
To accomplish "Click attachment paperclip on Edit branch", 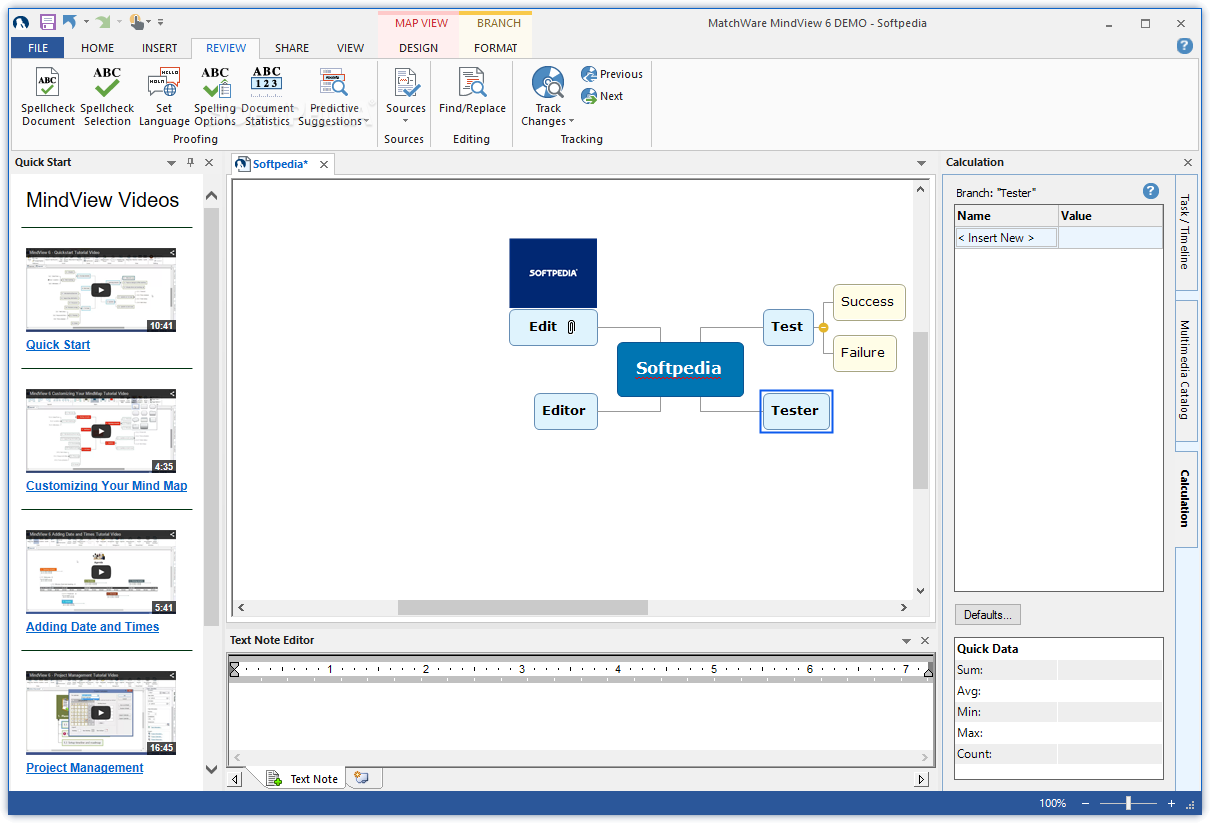I will point(571,327).
